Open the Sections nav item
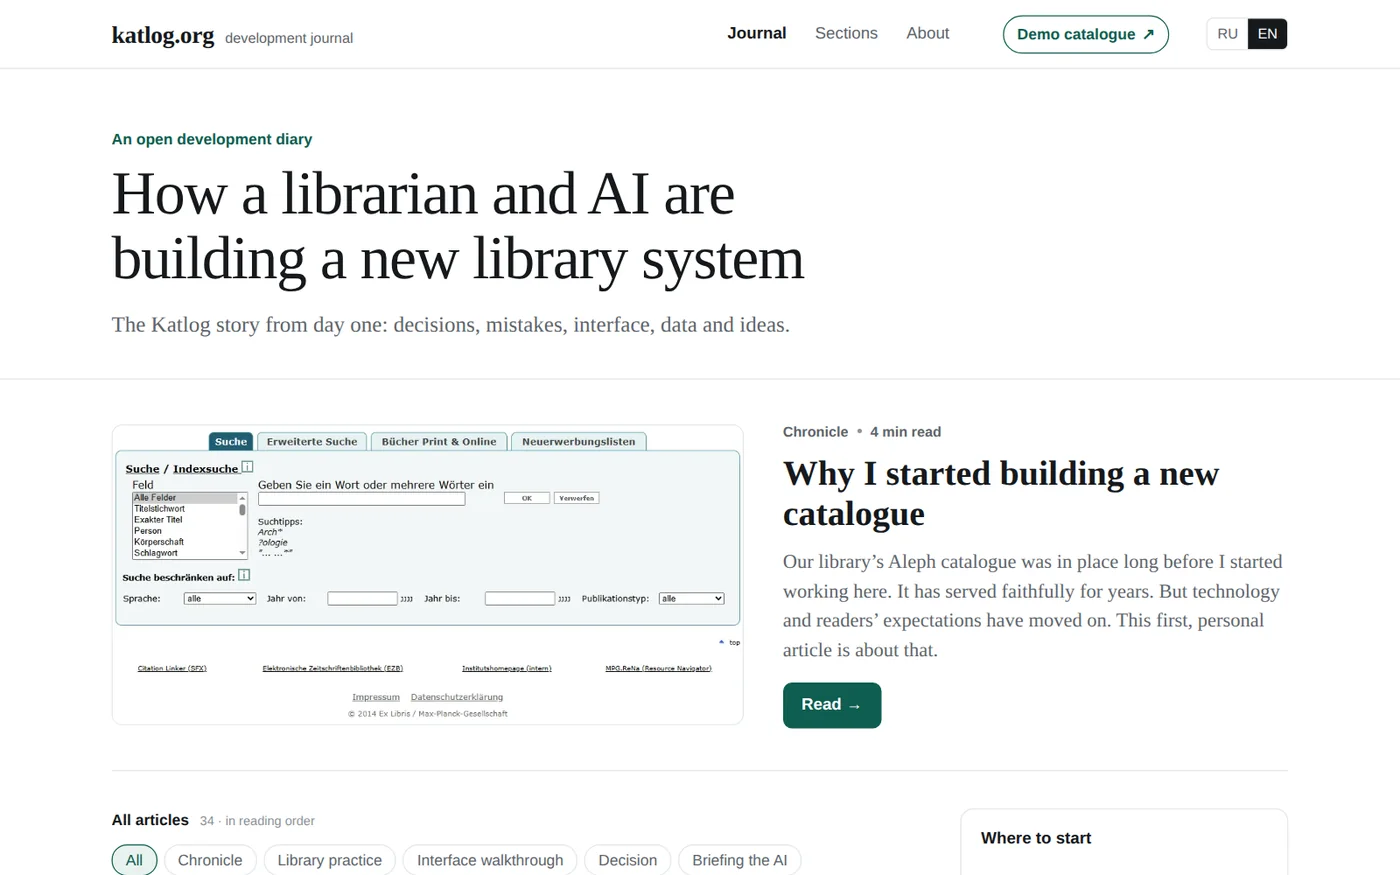Viewport: 1400px width, 875px height. coord(846,33)
